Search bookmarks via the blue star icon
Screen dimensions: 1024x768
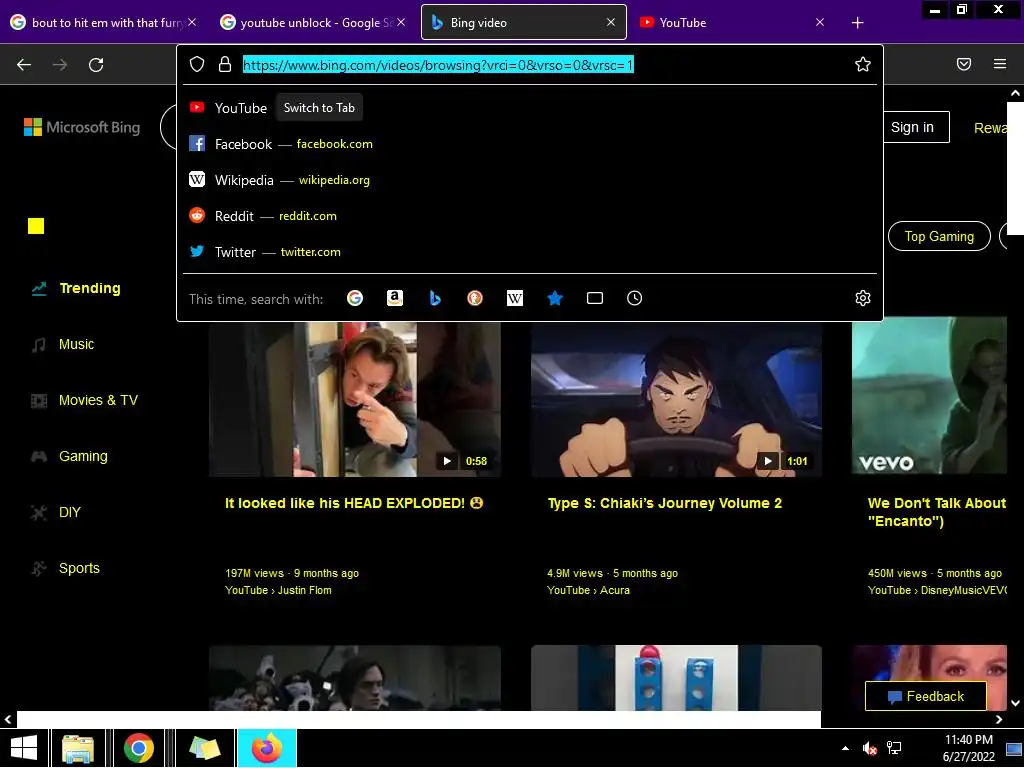pyautogui.click(x=555, y=298)
